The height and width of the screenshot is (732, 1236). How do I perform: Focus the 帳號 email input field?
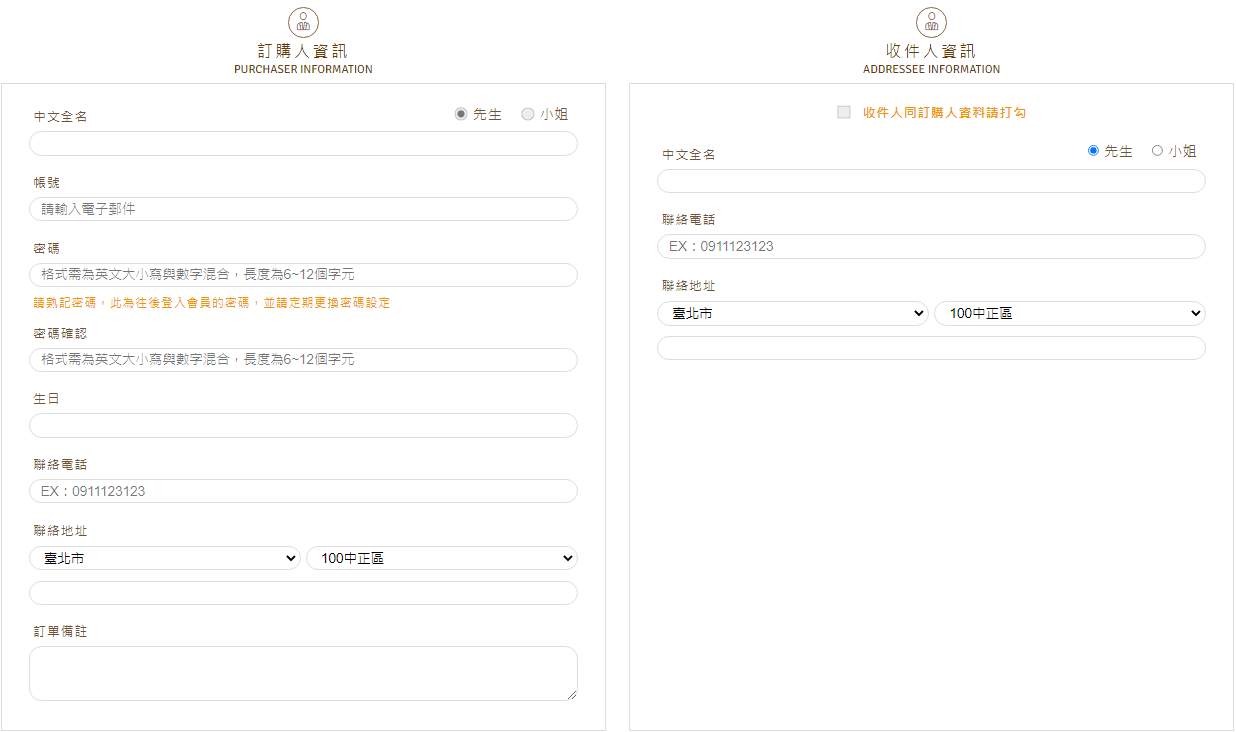click(303, 209)
